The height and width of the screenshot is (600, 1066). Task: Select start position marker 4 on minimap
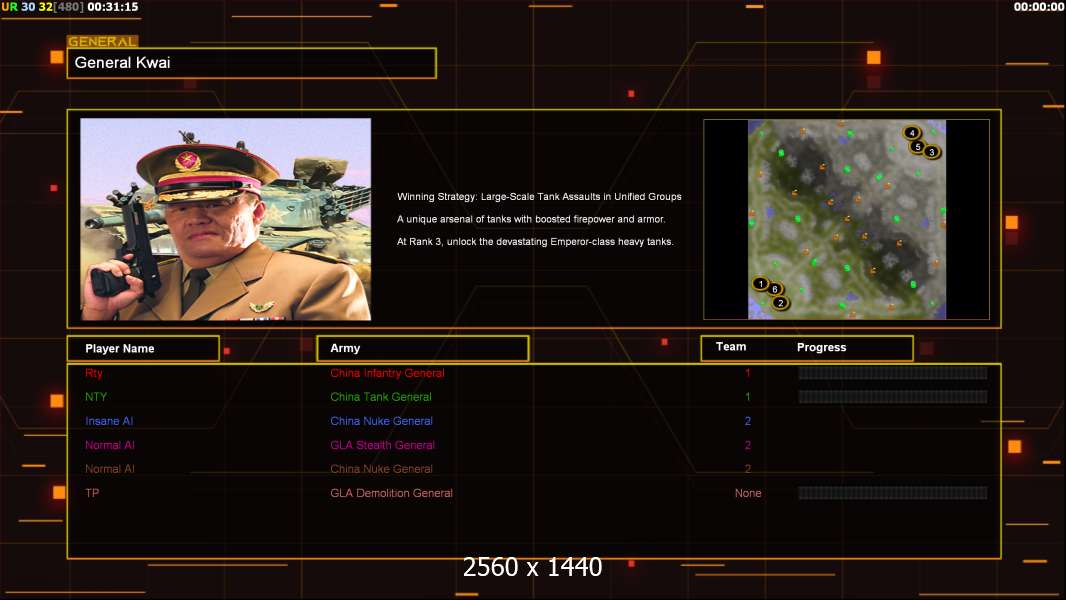912,132
